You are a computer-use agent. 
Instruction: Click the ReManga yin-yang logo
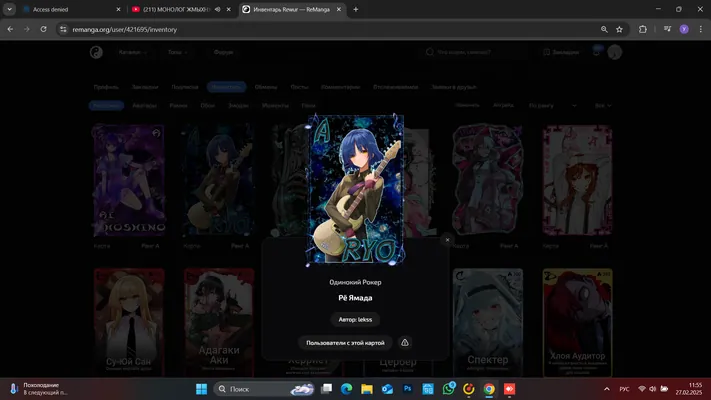(96, 52)
